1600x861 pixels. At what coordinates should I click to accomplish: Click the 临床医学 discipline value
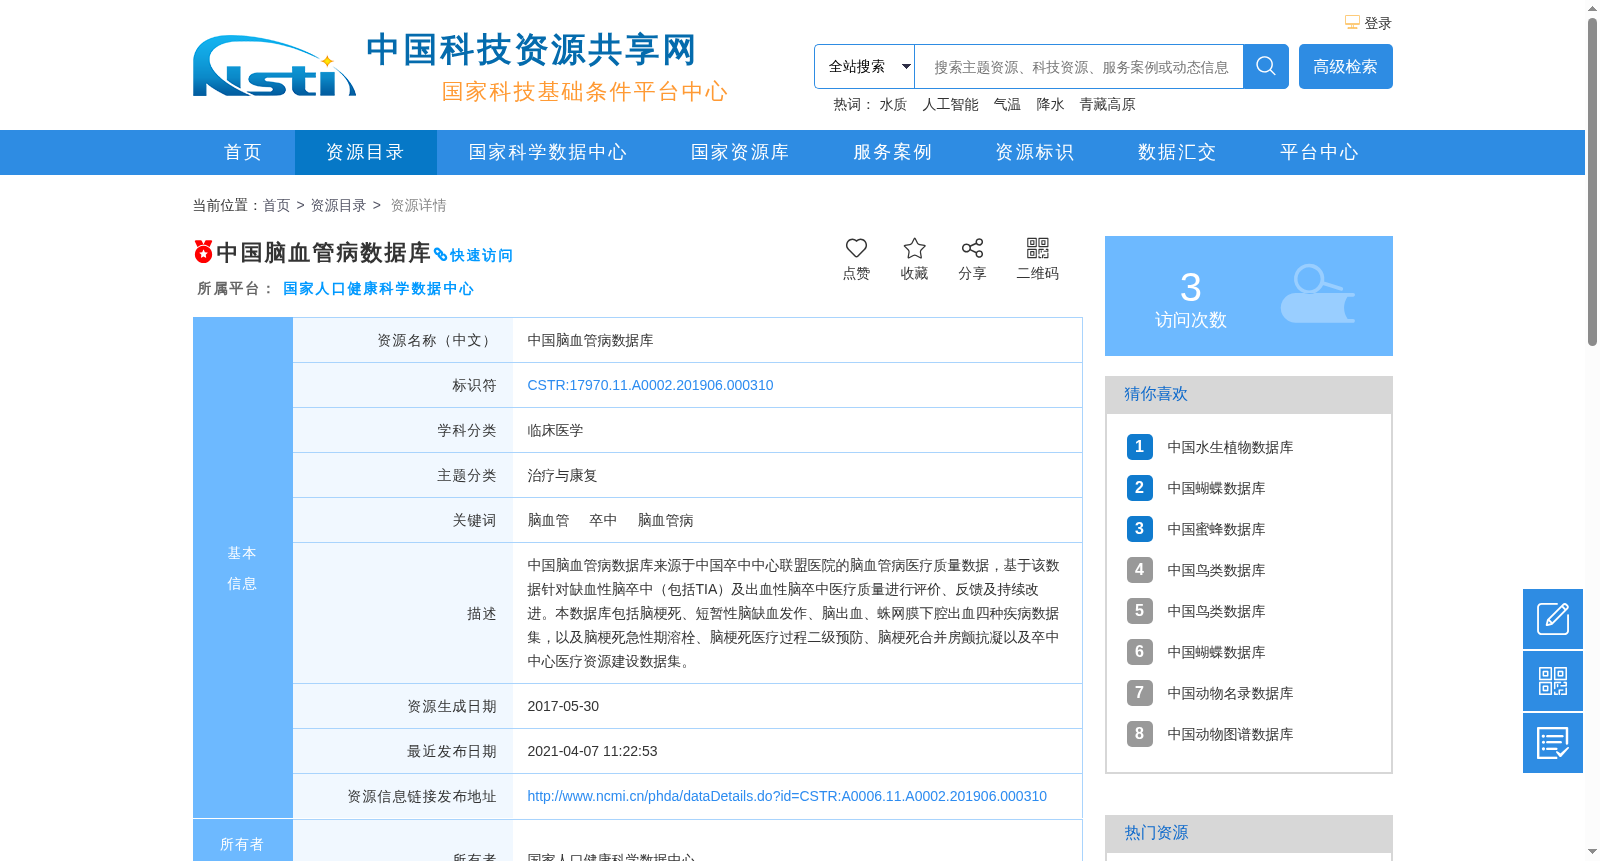click(x=555, y=430)
